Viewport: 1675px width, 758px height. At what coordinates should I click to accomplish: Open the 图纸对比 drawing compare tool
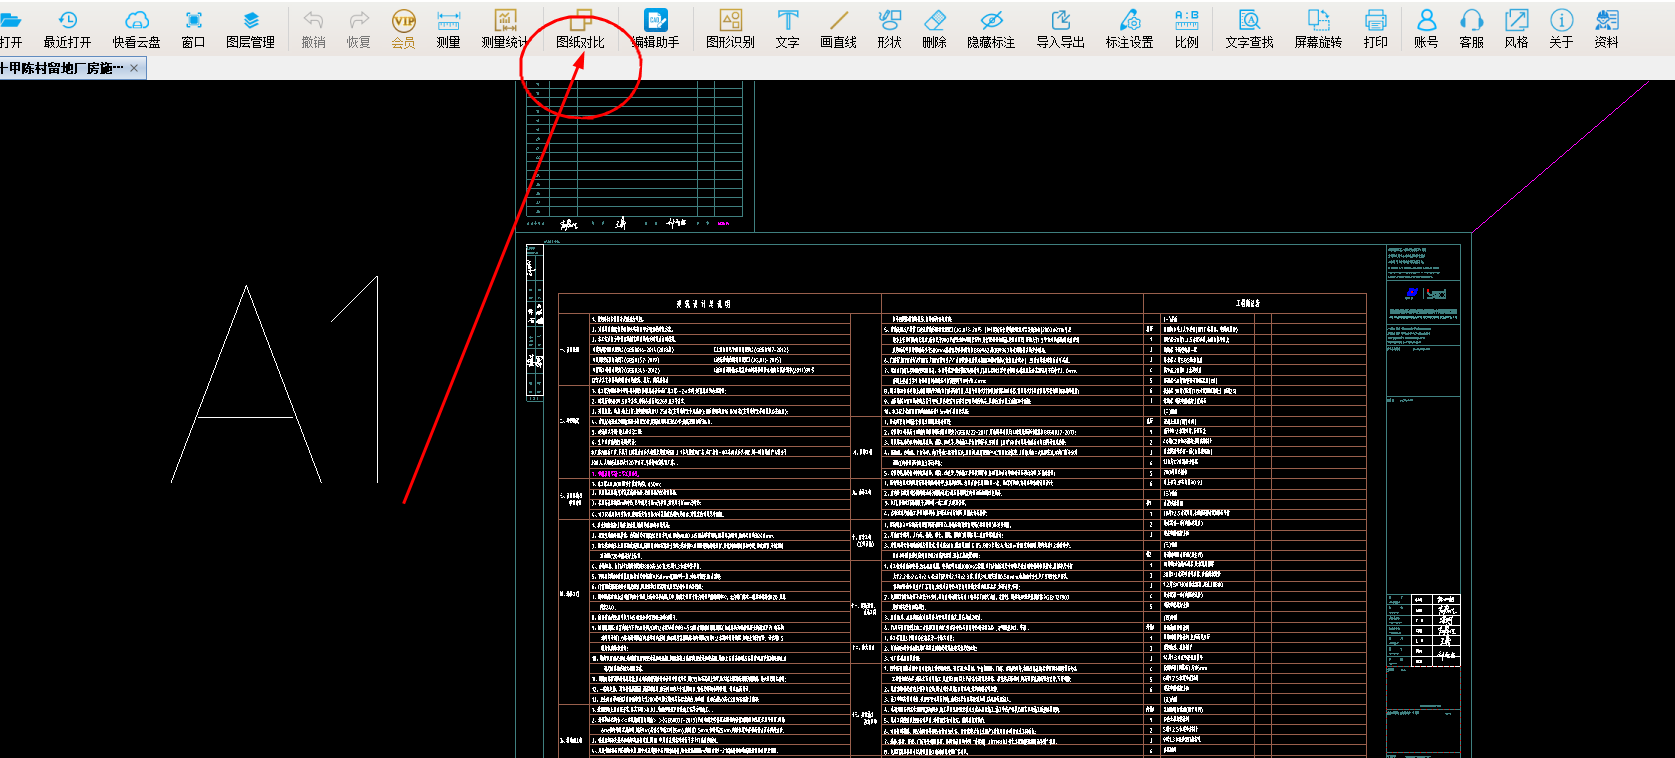(x=580, y=28)
